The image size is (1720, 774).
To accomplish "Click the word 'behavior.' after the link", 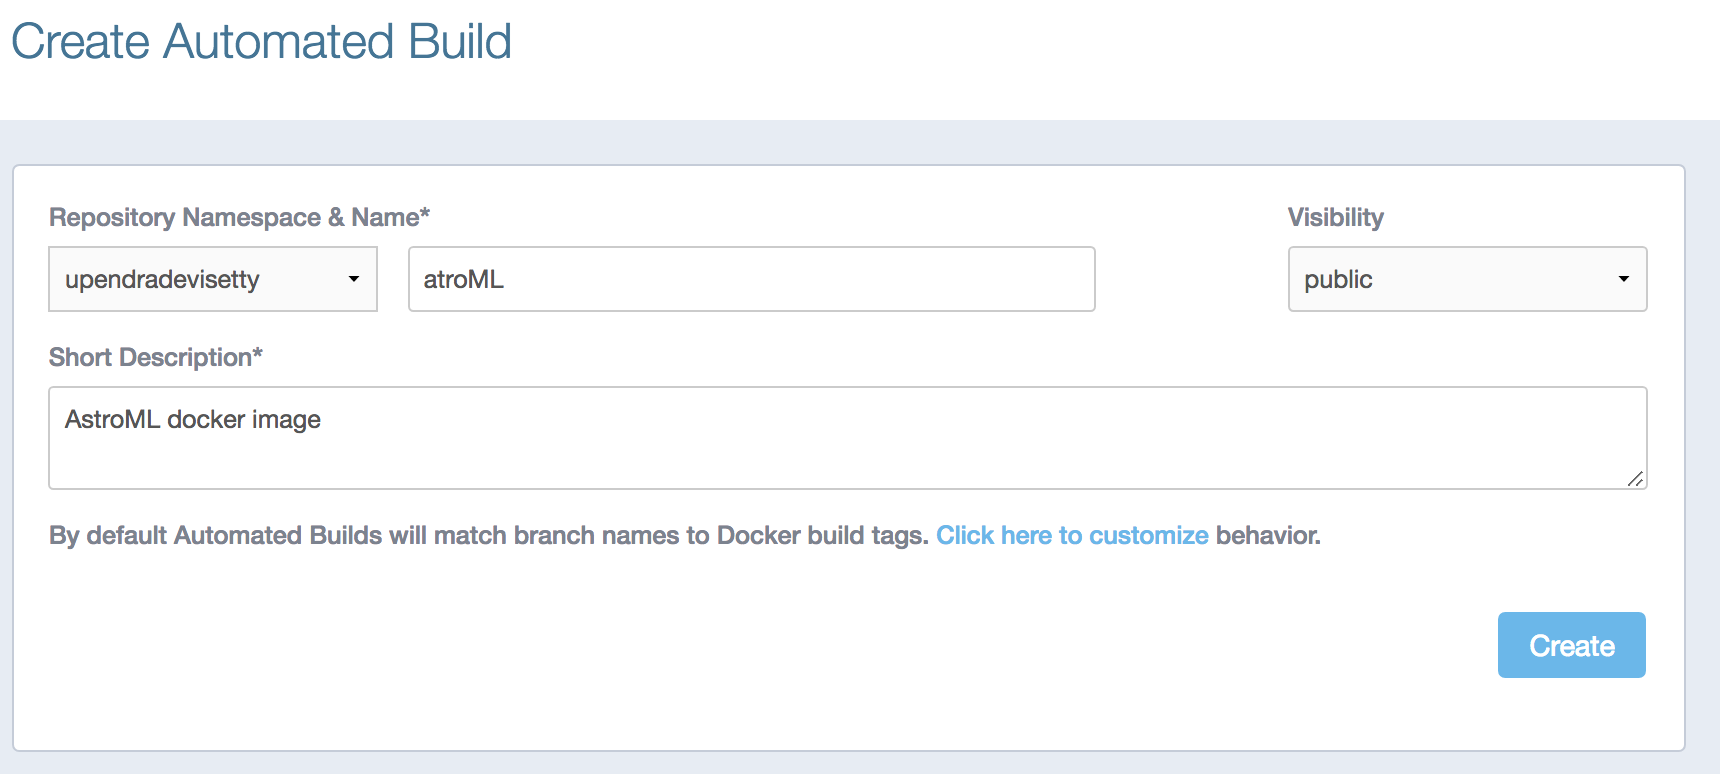I will [x=1268, y=536].
